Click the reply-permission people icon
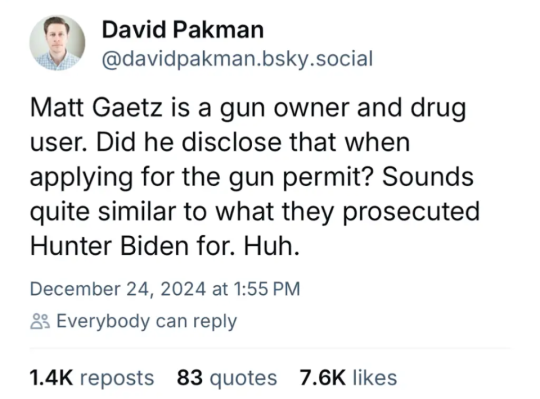The image size is (540, 399). tap(40, 321)
